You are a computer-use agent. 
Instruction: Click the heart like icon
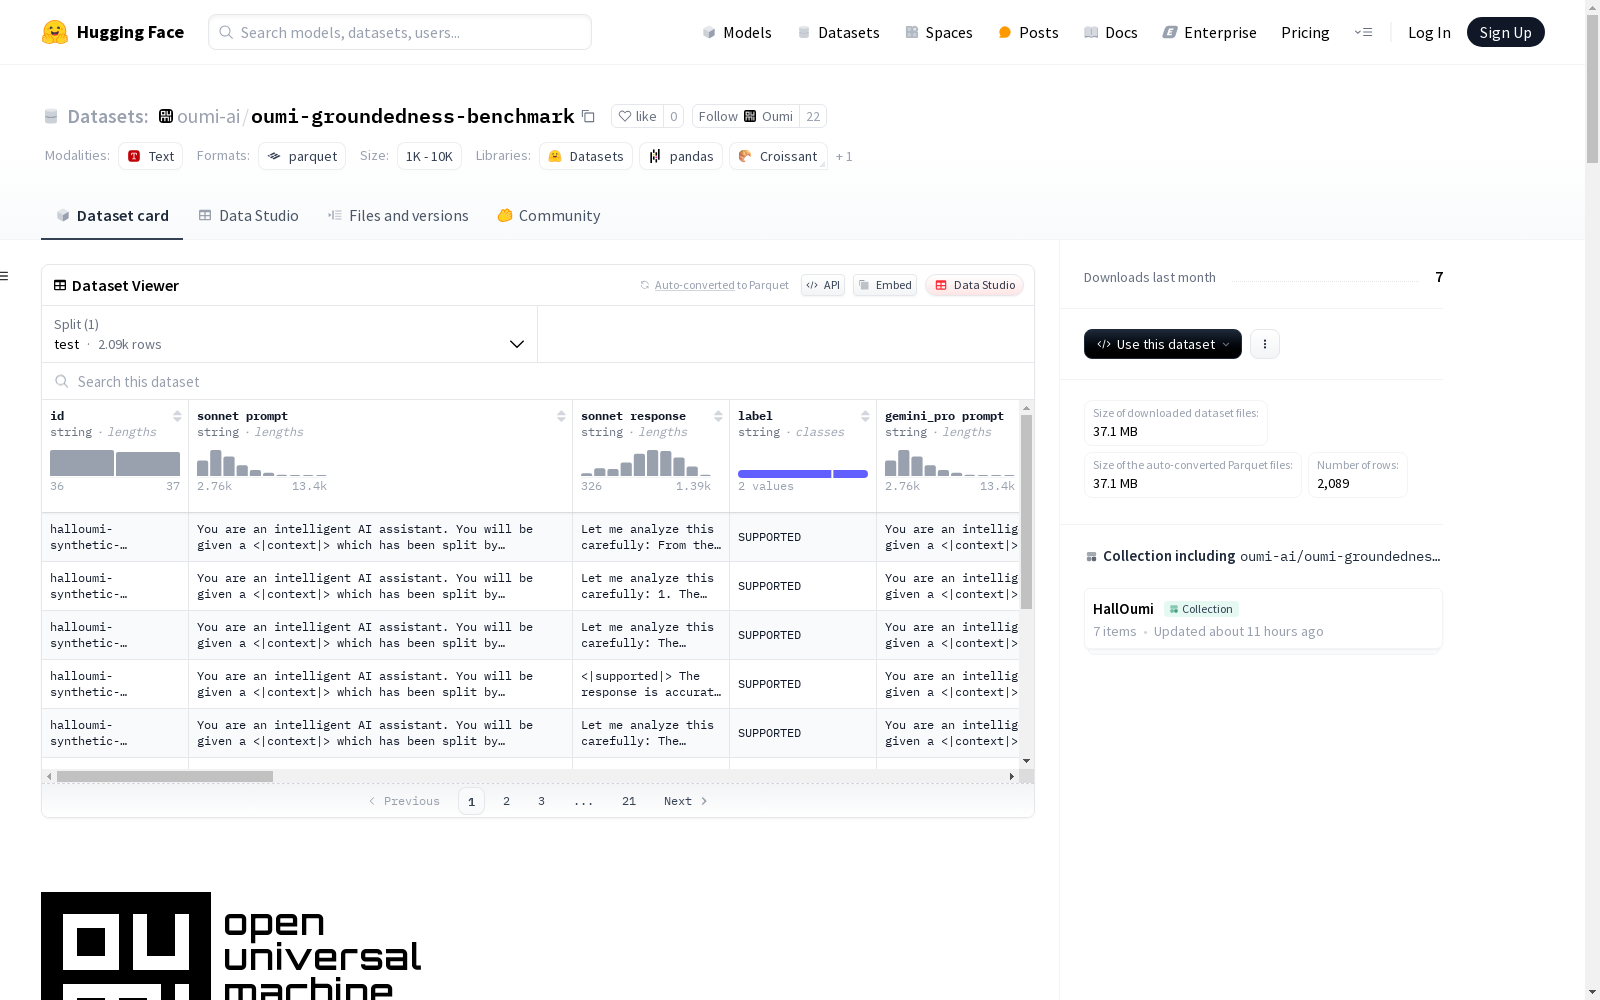pos(625,116)
